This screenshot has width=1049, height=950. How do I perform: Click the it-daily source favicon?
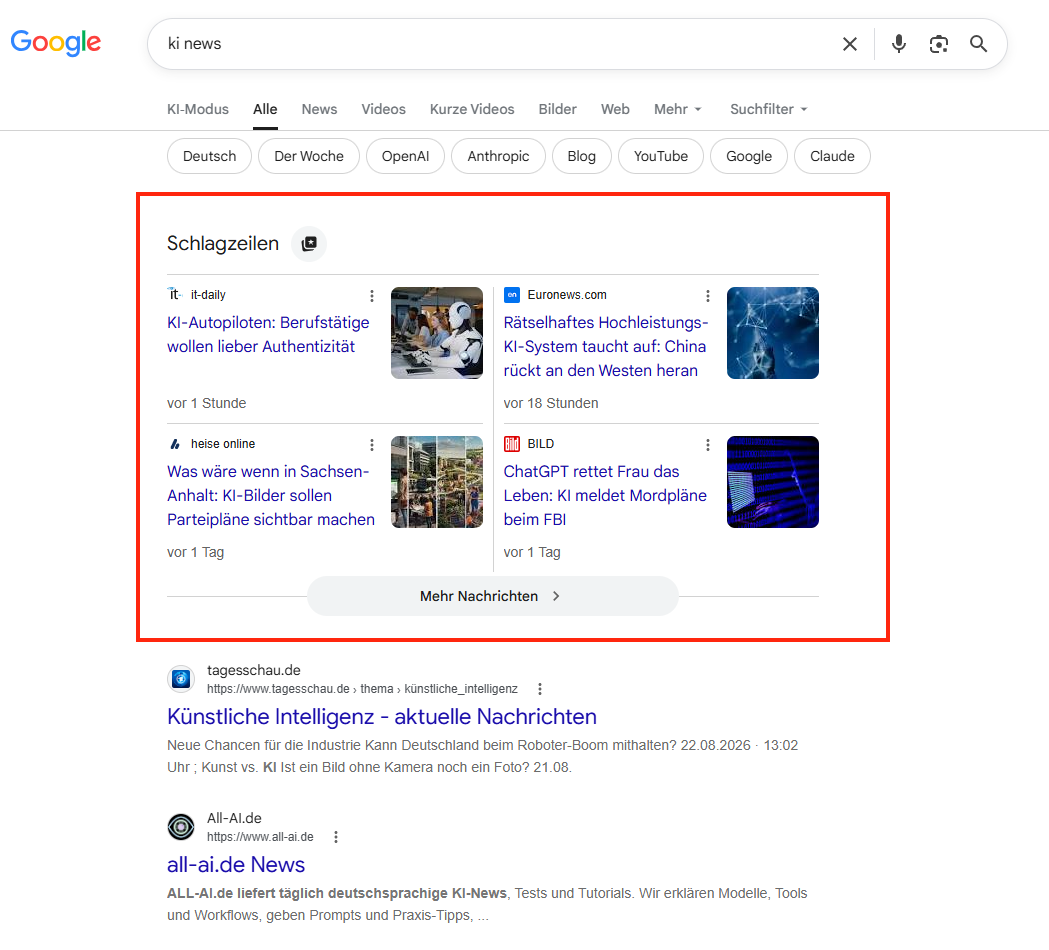(x=175, y=294)
